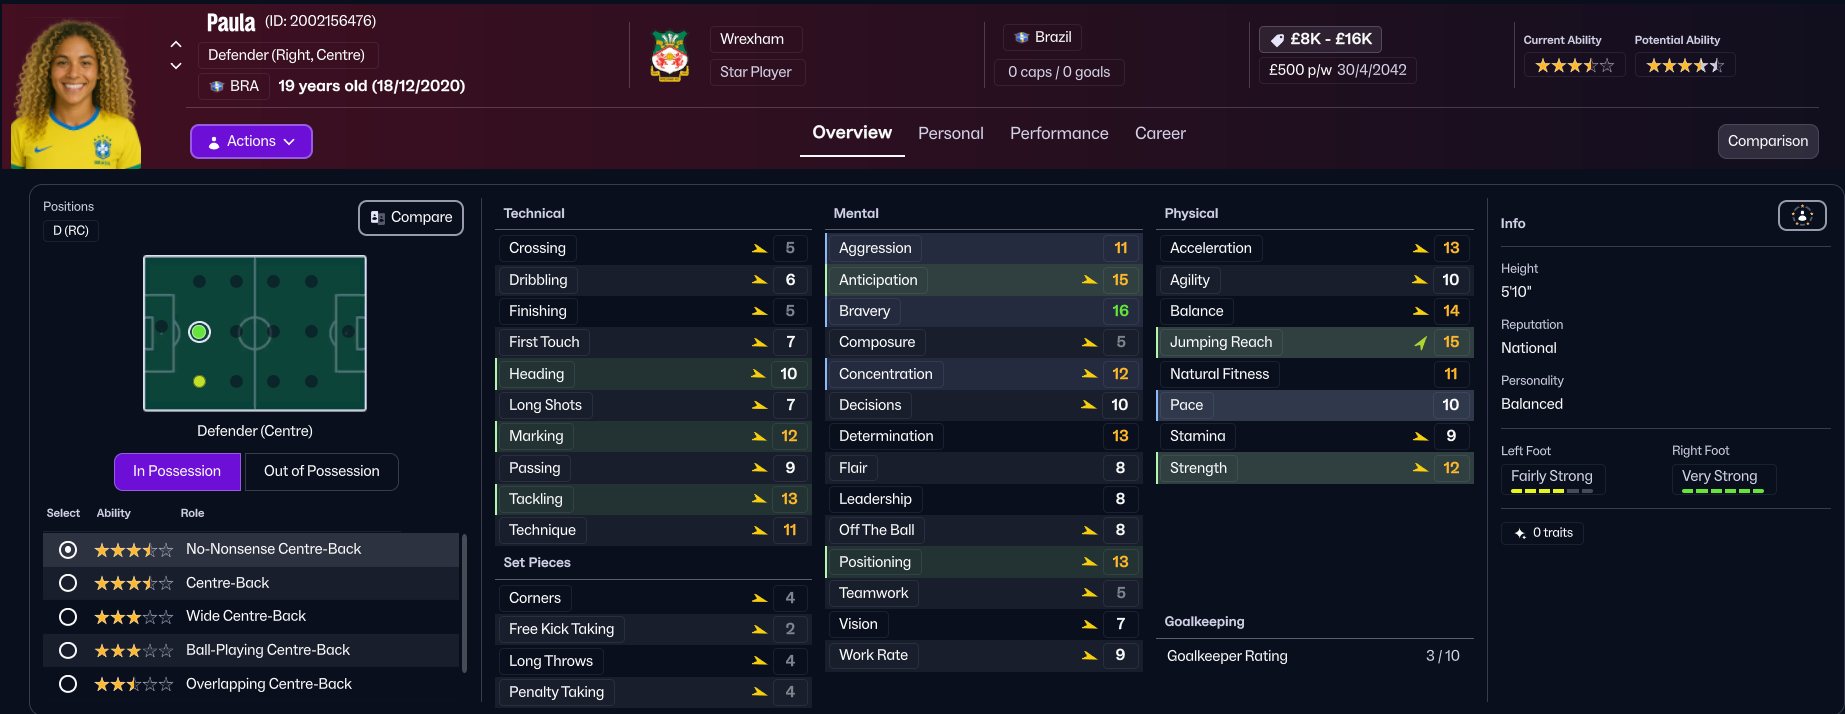Screen dimensions: 1845x714
Task: Select the Ball-Playing Centre-Back radio button
Action: 68,650
